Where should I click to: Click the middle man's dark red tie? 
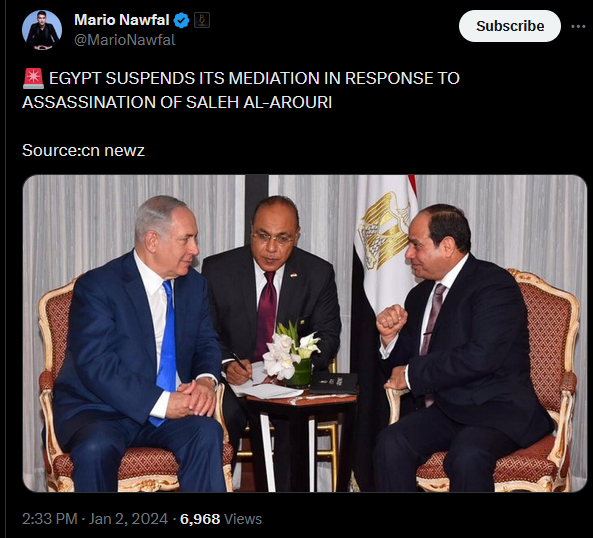point(265,314)
